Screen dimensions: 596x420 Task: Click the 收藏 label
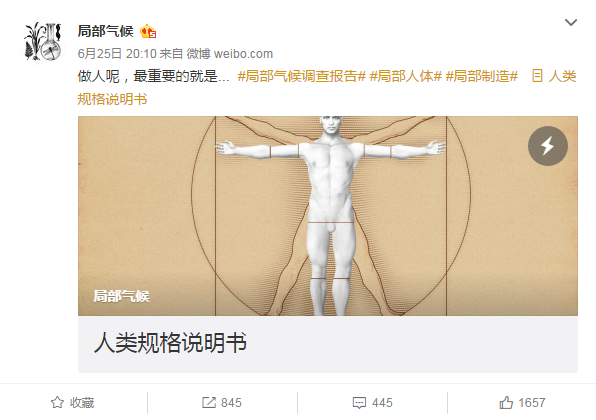point(82,403)
